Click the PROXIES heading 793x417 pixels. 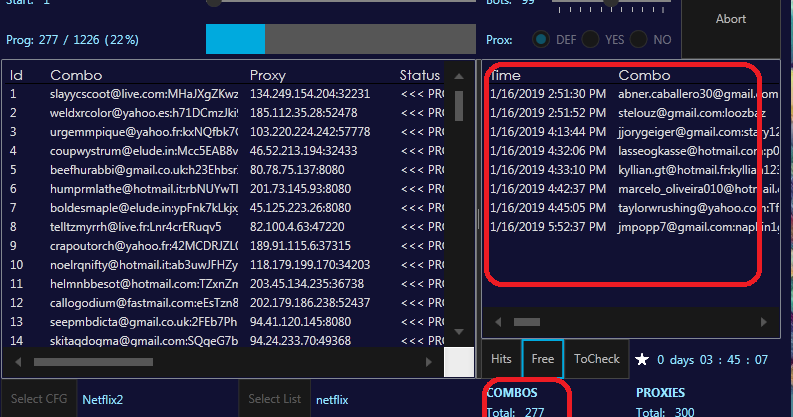pyautogui.click(x=660, y=393)
